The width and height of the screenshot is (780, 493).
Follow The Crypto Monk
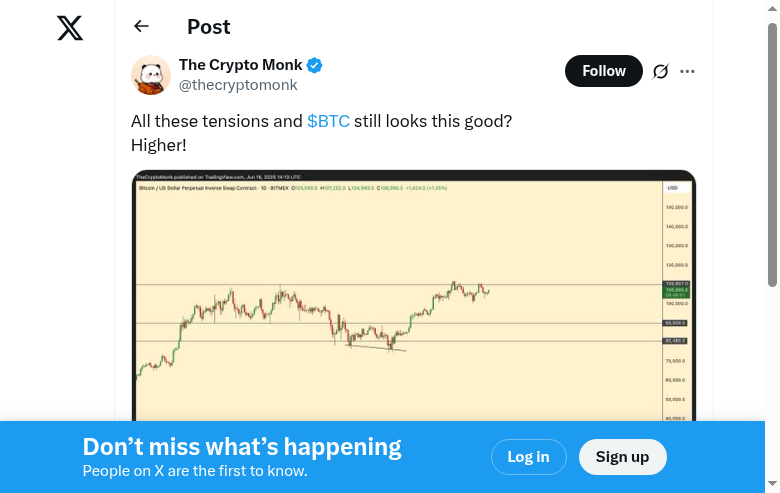coord(603,71)
